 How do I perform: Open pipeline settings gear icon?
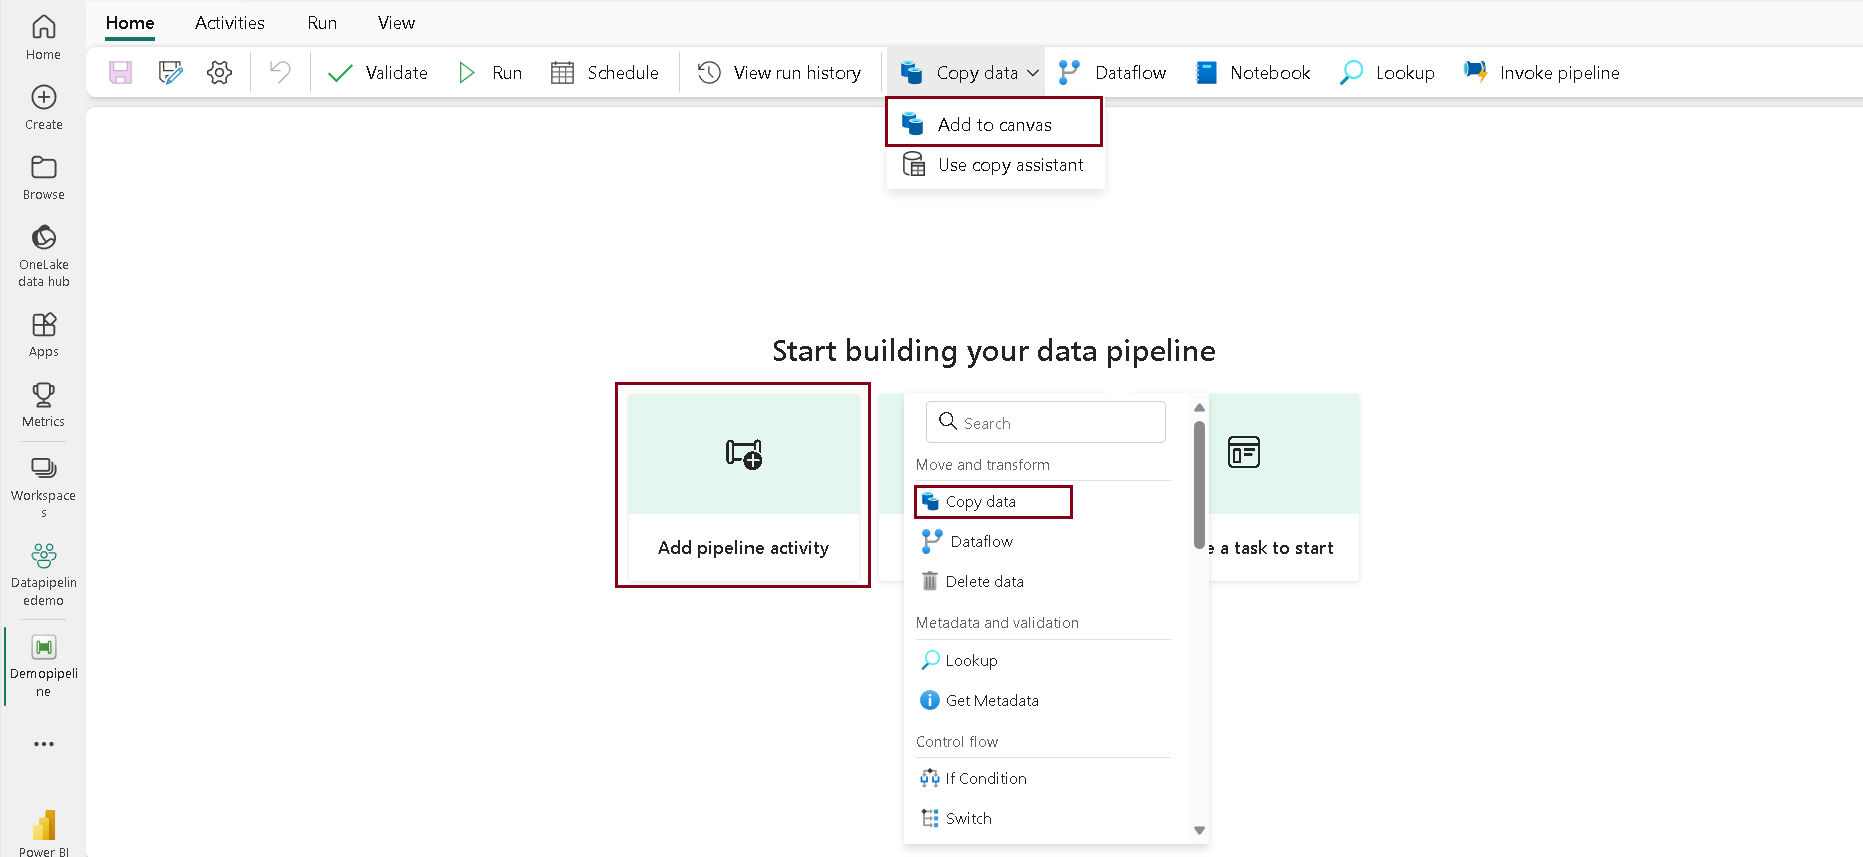point(219,72)
